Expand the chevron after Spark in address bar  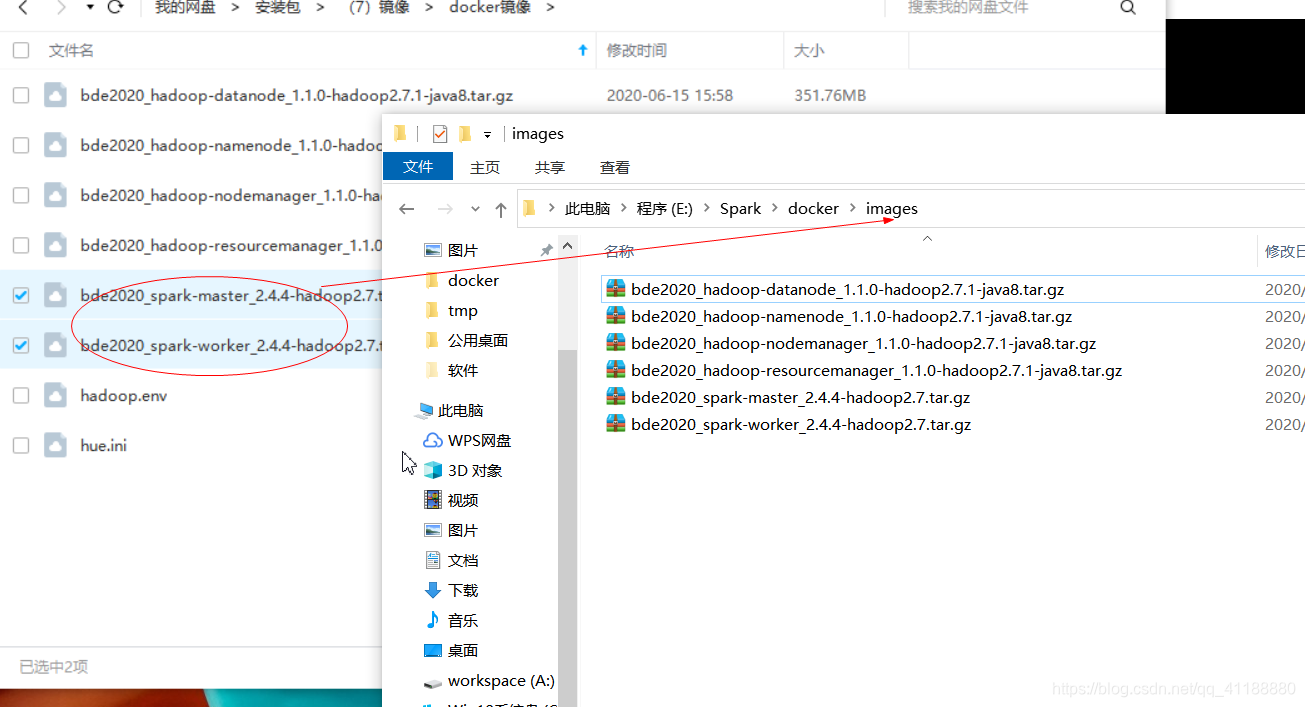pos(775,209)
